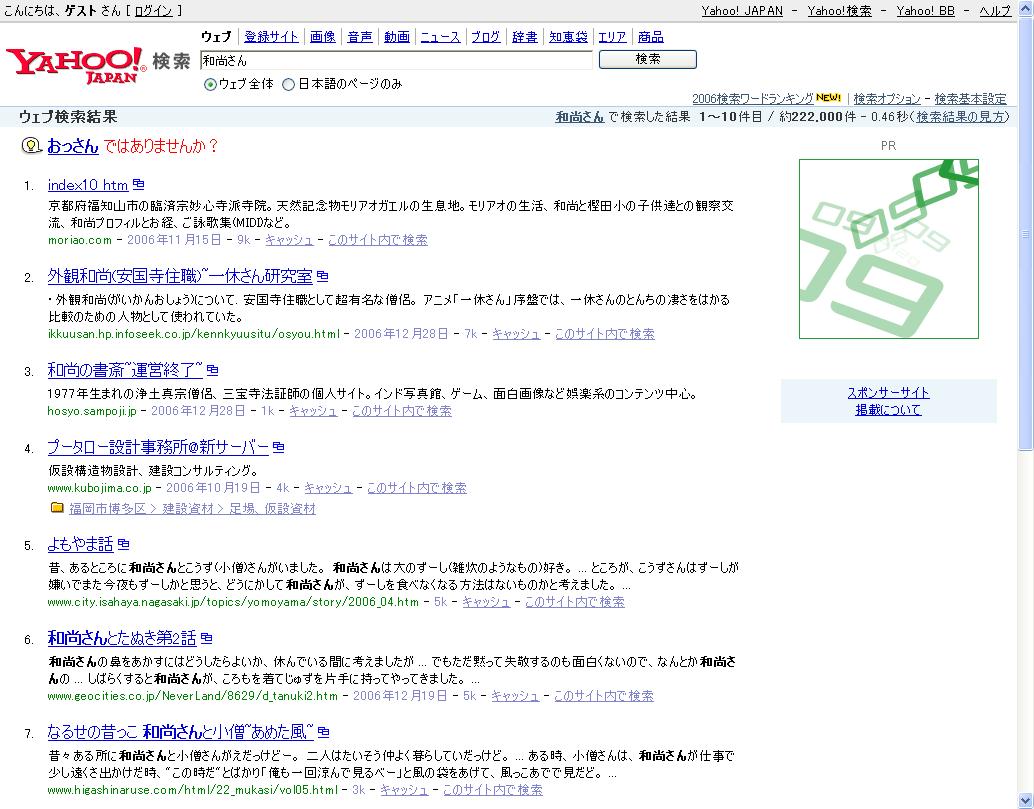
Task: Open the Yahoo! BB header link
Action: tap(926, 11)
